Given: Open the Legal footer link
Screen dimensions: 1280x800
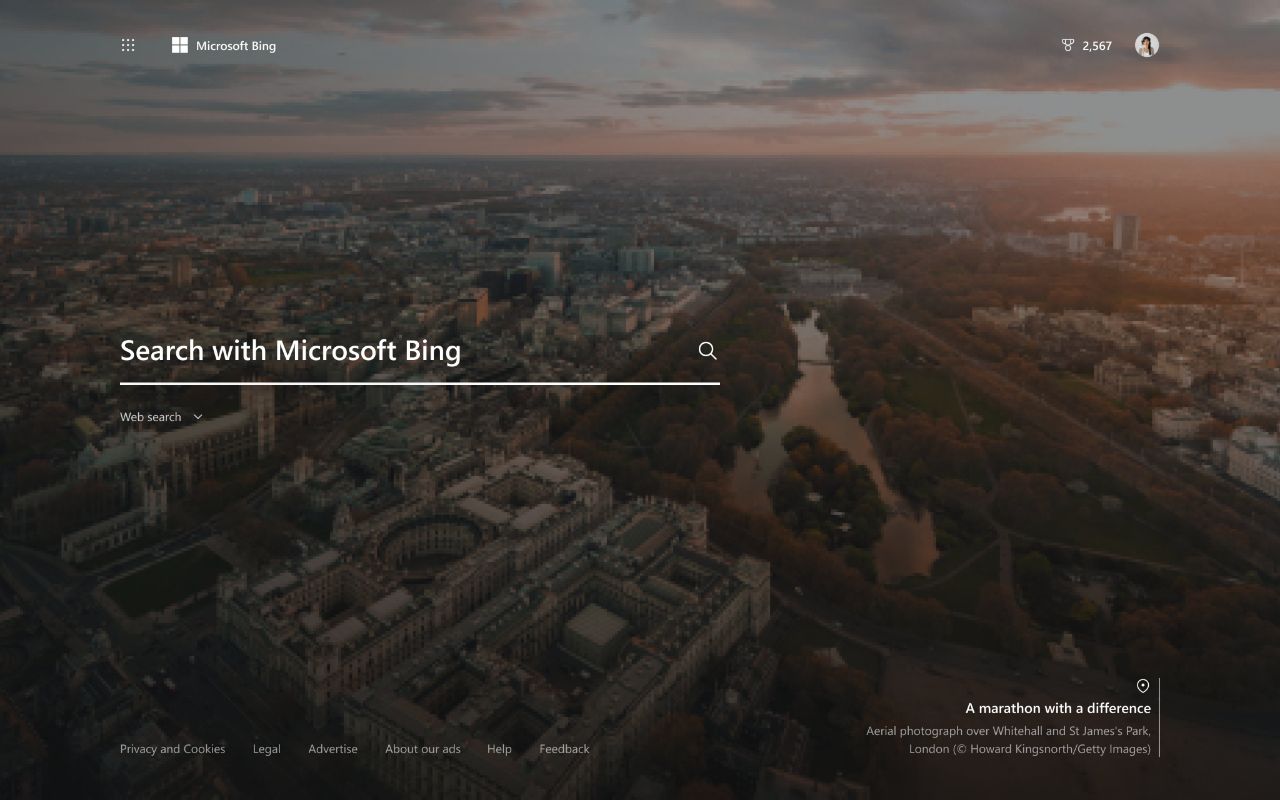Looking at the screenshot, I should tap(267, 749).
